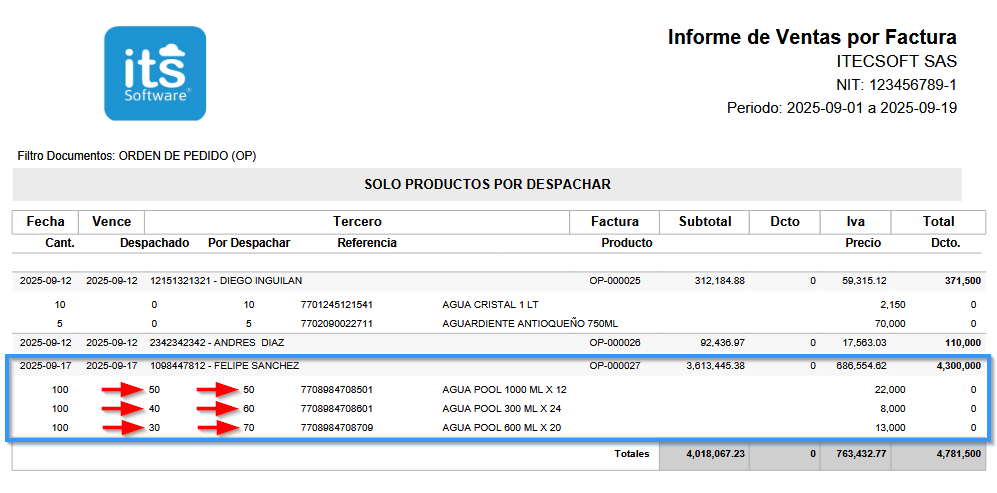Image resolution: width=997 pixels, height=493 pixels.
Task: Select the FELIPE SANCHEZ customer row
Action: click(224, 366)
